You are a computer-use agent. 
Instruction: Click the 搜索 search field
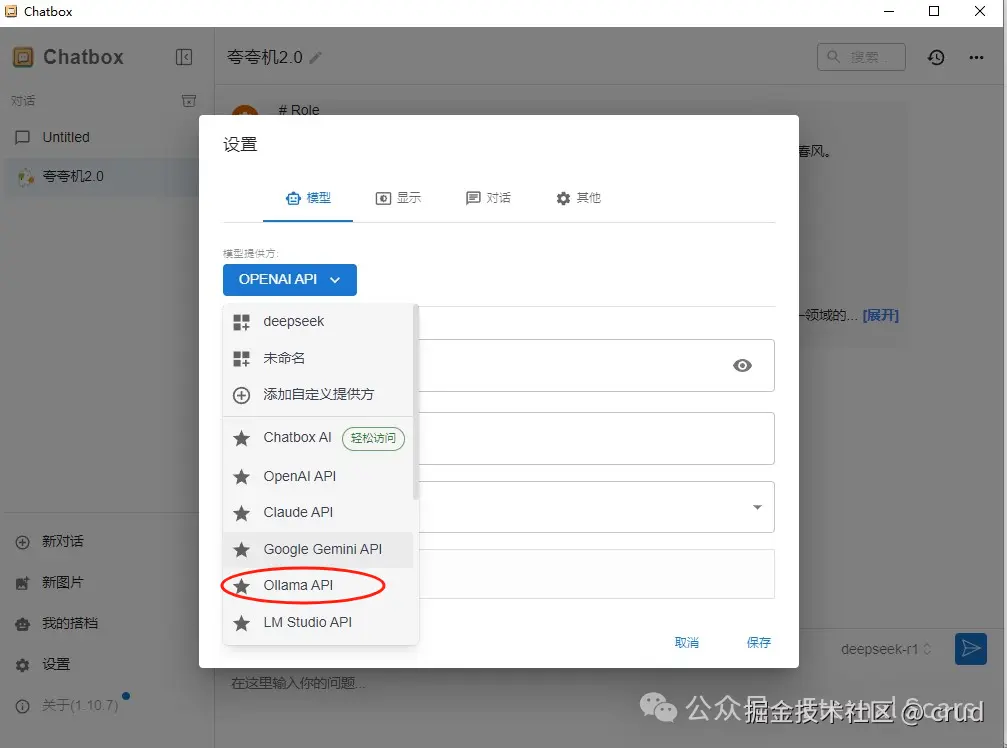(x=861, y=57)
